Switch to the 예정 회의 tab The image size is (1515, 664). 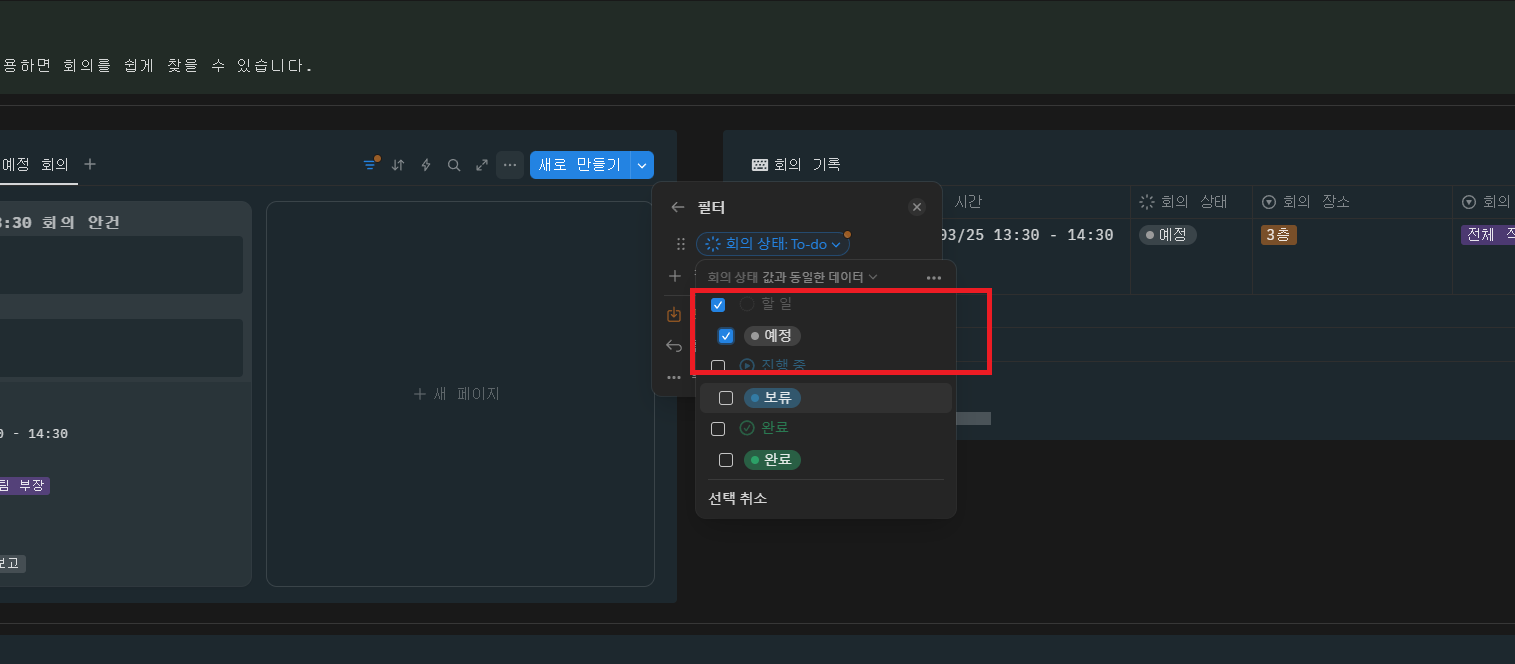point(34,164)
